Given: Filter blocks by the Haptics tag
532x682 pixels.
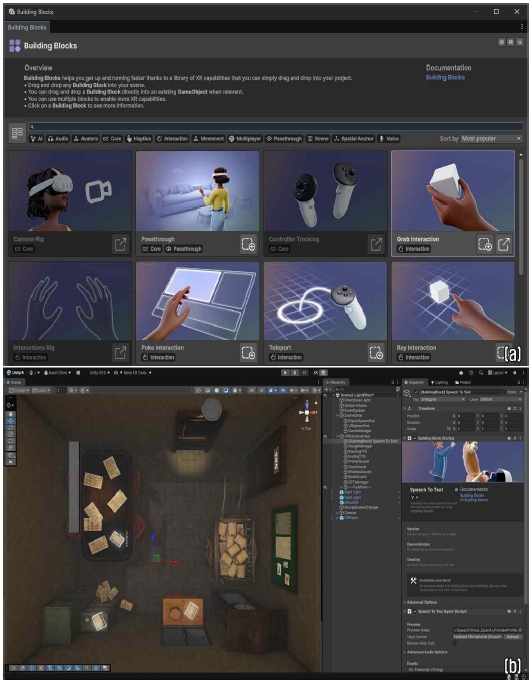Looking at the screenshot, I should point(138,139).
